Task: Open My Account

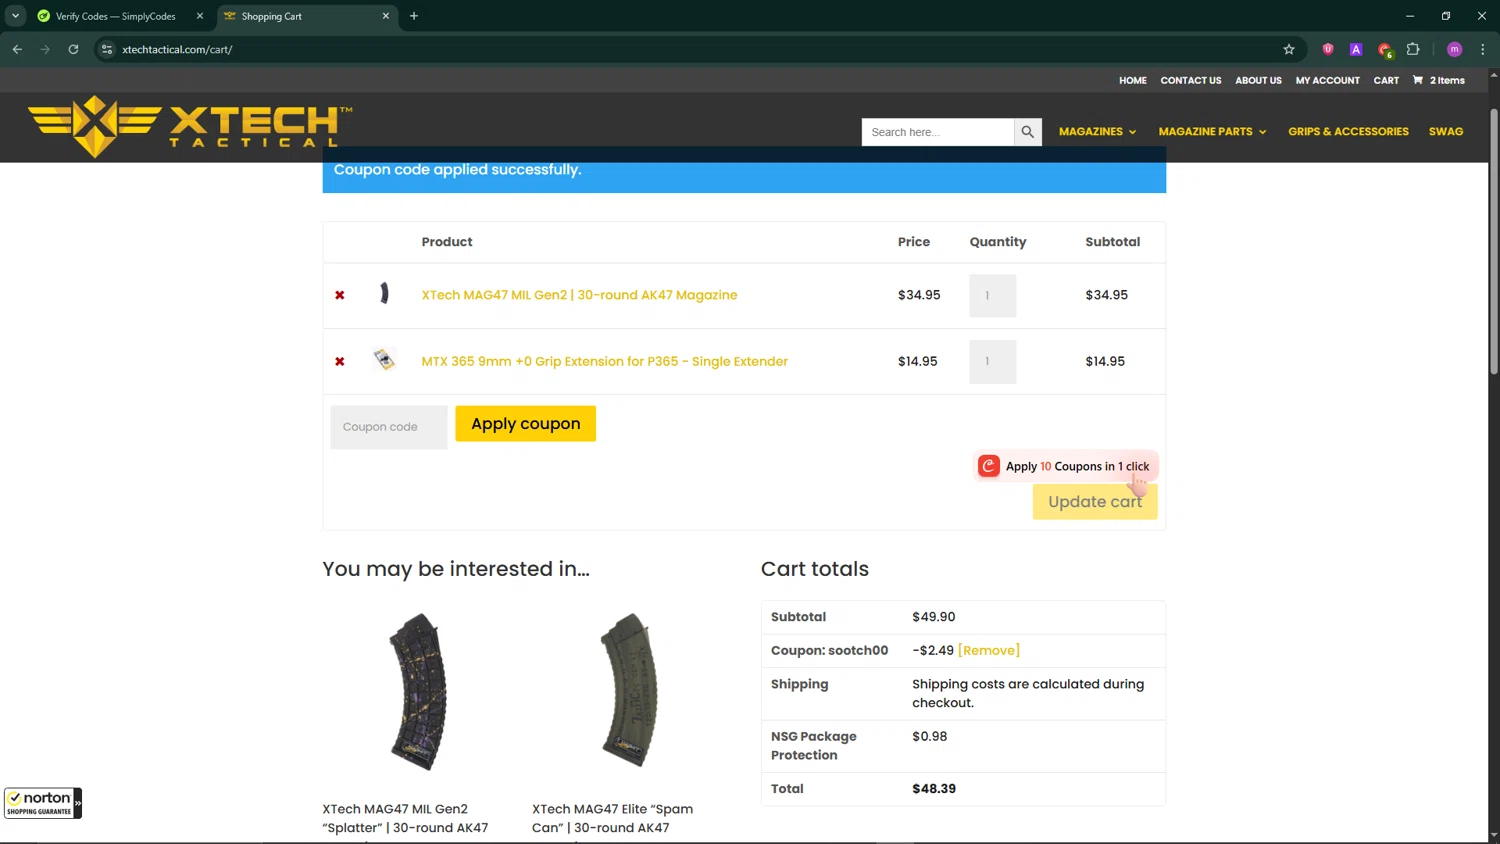Action: pyautogui.click(x=1327, y=80)
